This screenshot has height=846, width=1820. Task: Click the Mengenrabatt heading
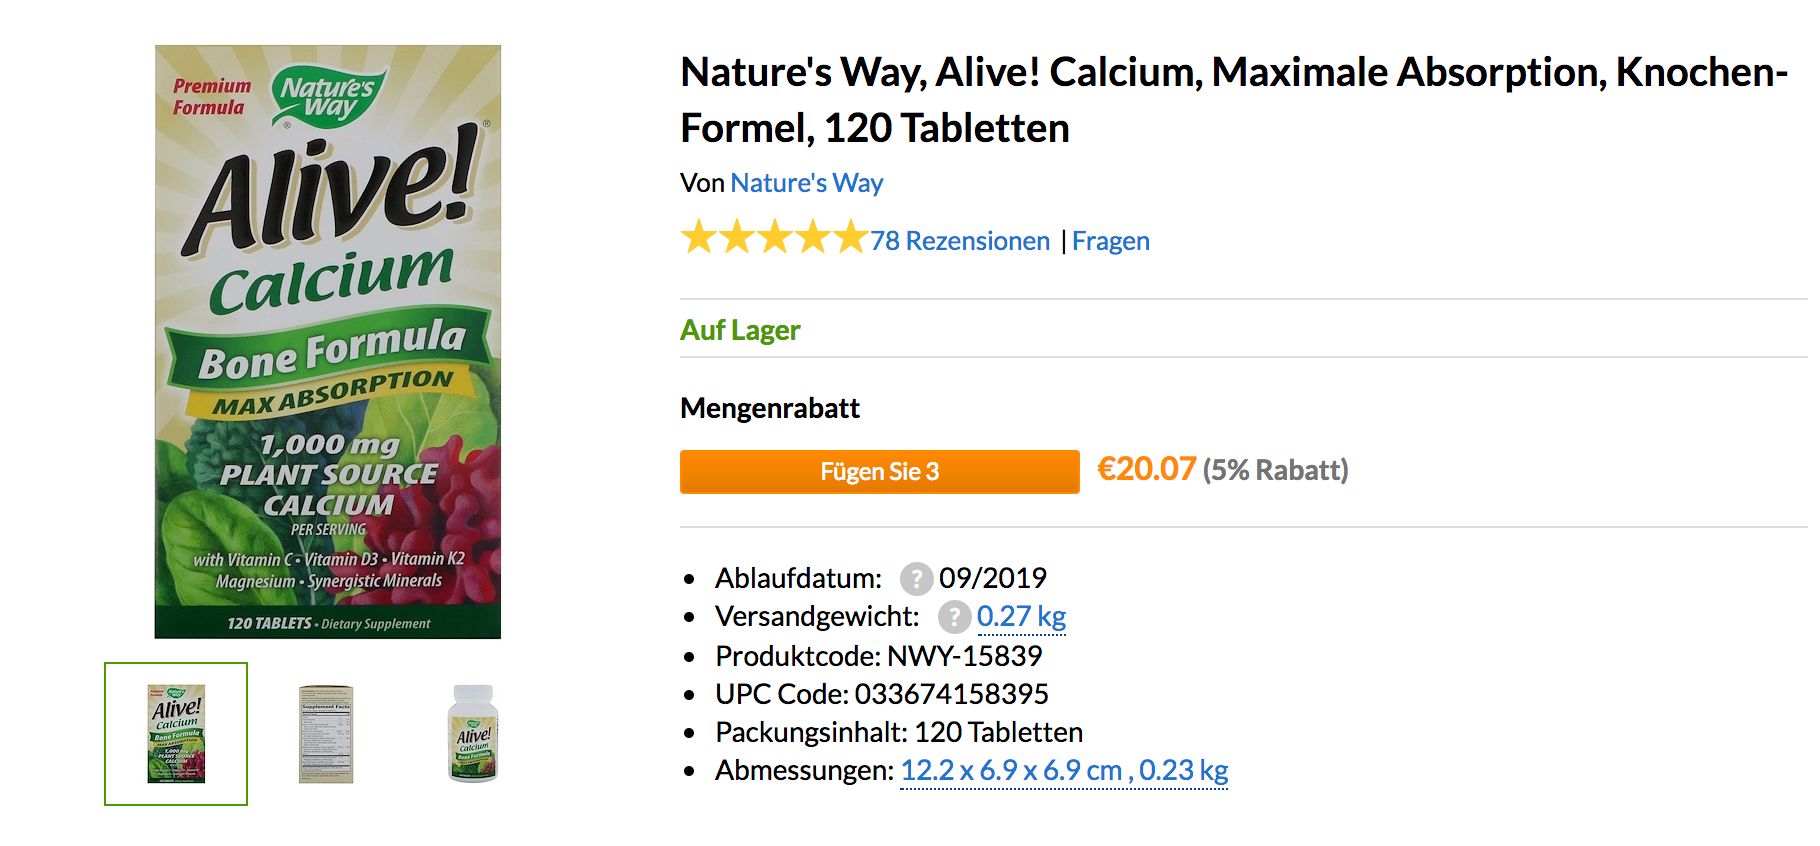pos(770,408)
